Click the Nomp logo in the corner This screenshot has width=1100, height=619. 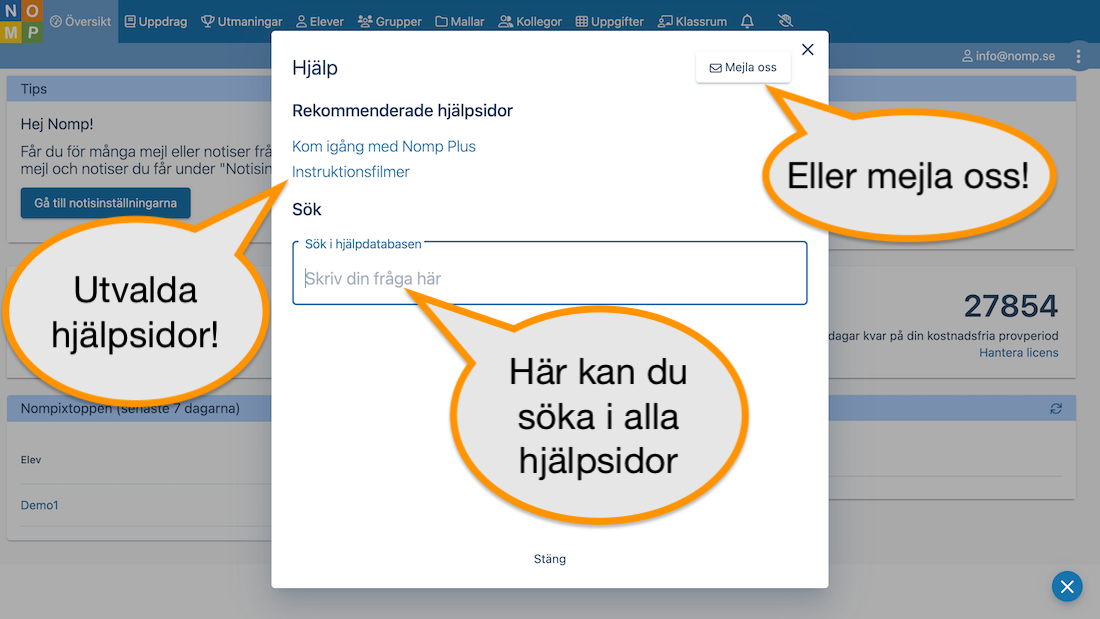point(21,21)
